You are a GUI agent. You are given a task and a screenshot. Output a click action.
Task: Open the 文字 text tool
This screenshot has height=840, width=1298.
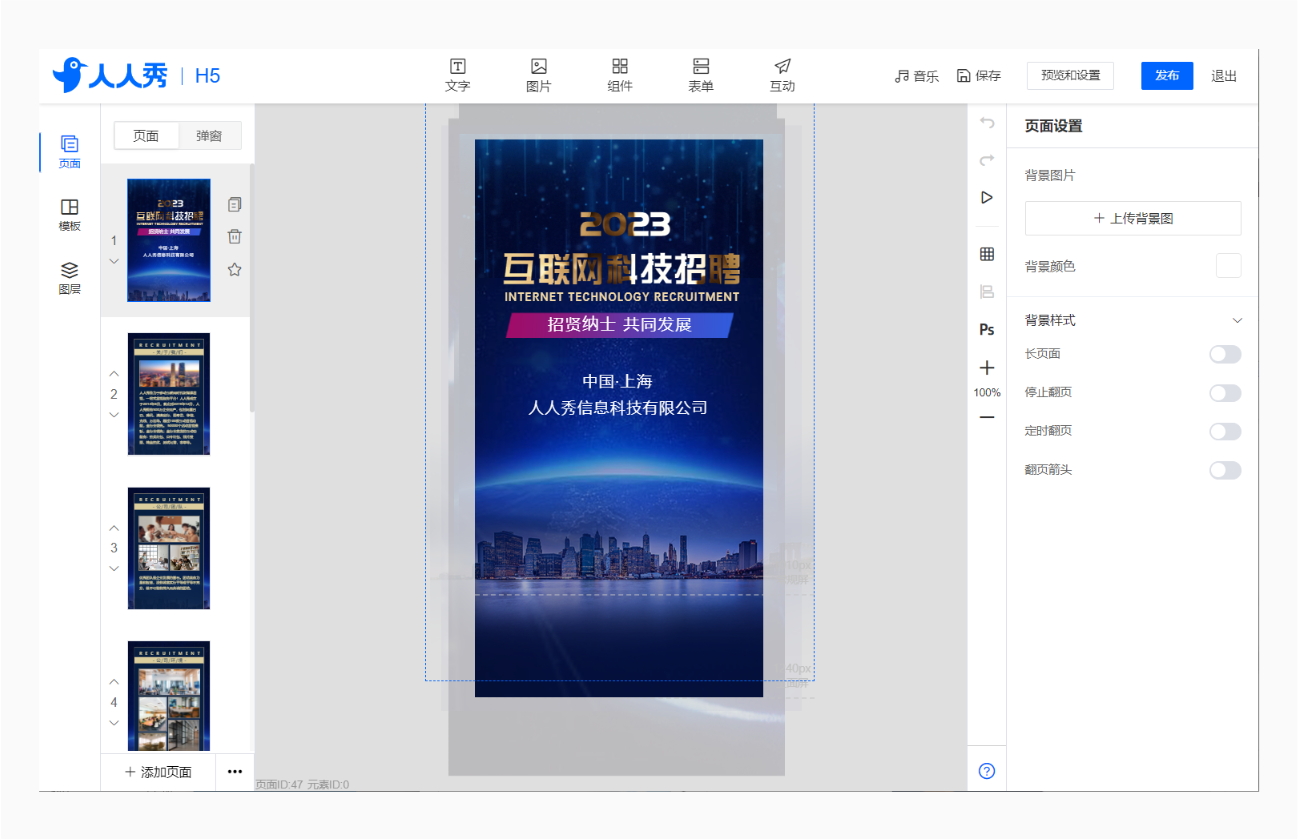coord(457,75)
